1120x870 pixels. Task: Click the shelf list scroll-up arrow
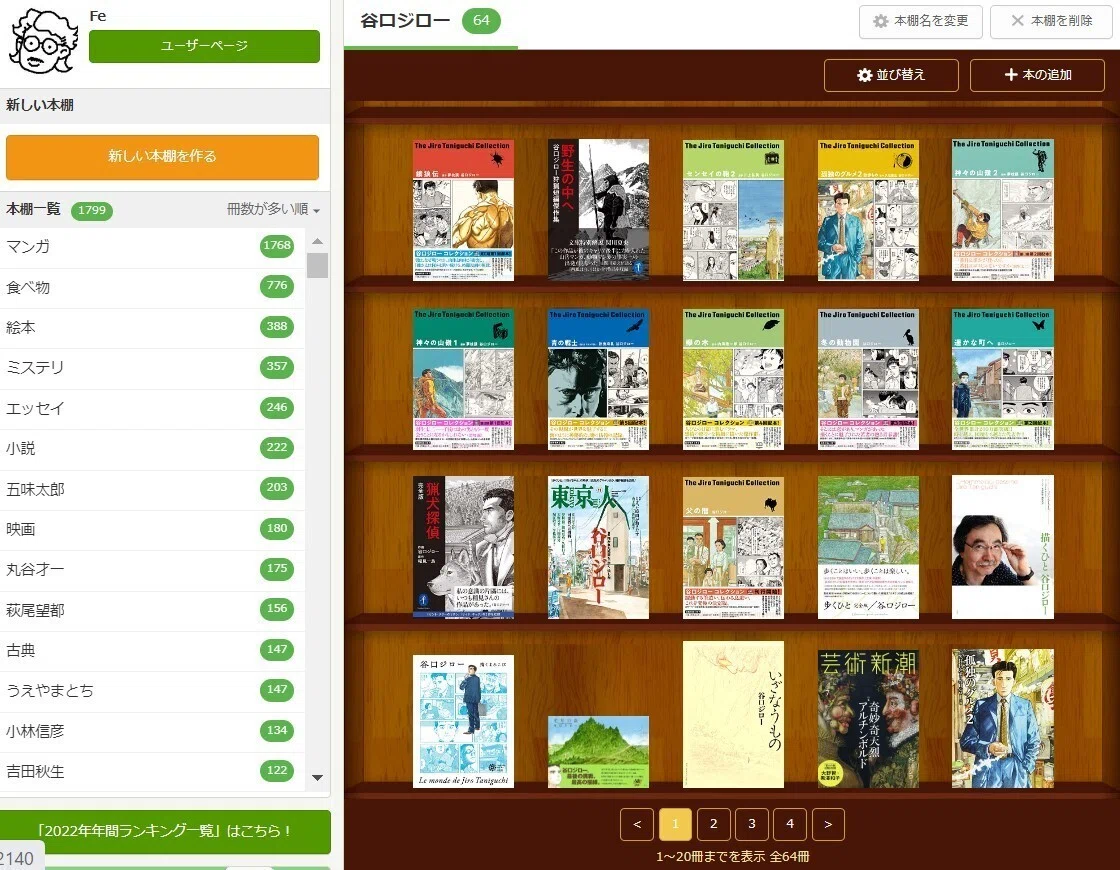tap(318, 241)
